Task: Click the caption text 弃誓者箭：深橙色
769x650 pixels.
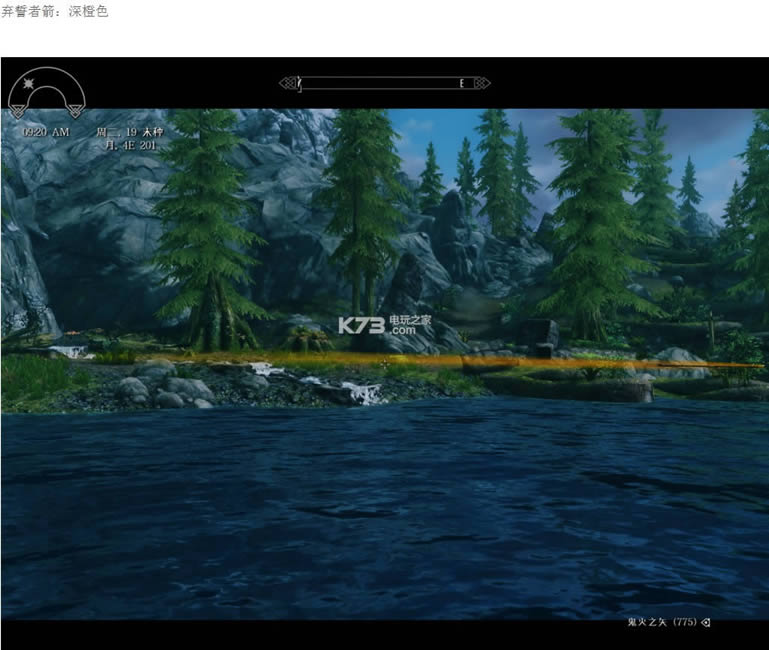Action: coord(54,11)
